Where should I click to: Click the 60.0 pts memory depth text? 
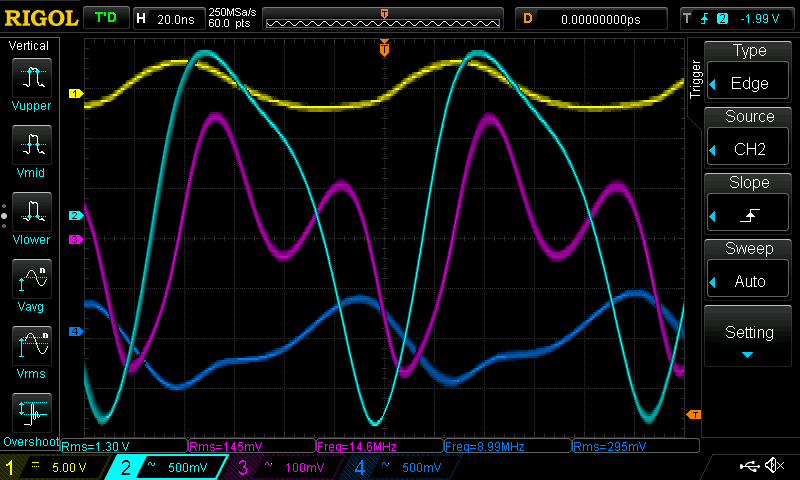click(x=229, y=23)
